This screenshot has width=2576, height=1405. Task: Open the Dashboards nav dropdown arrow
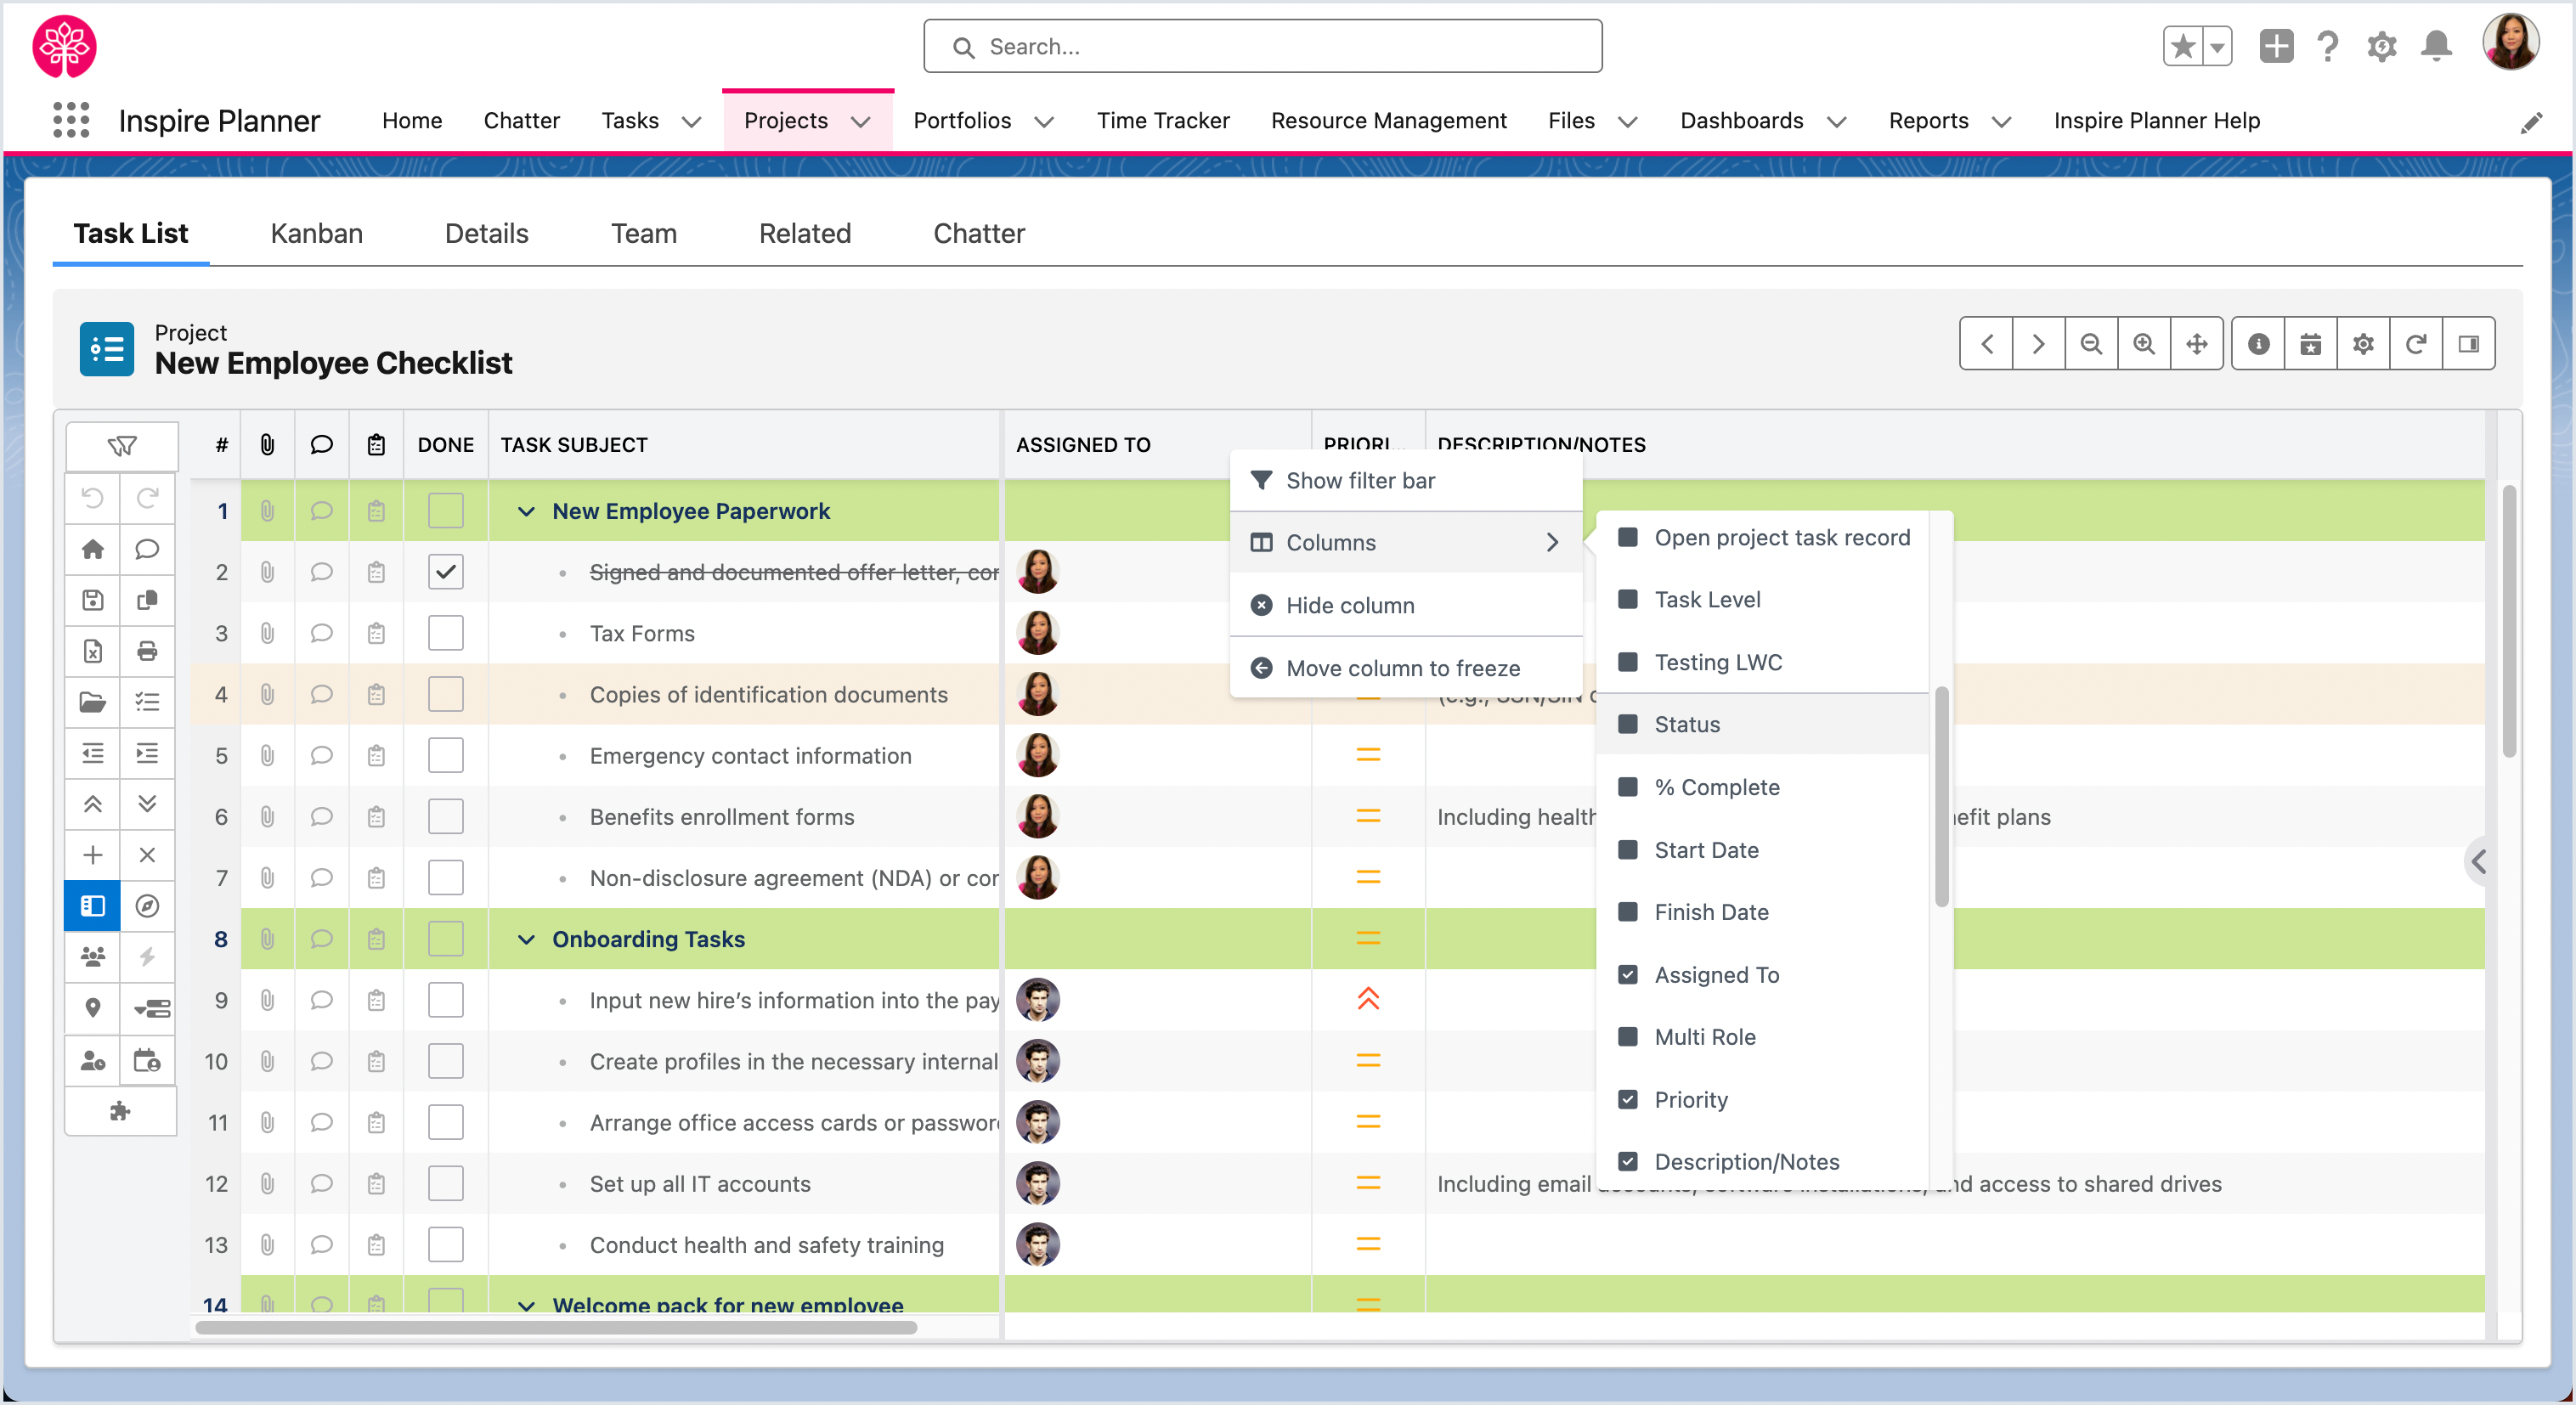click(1837, 121)
